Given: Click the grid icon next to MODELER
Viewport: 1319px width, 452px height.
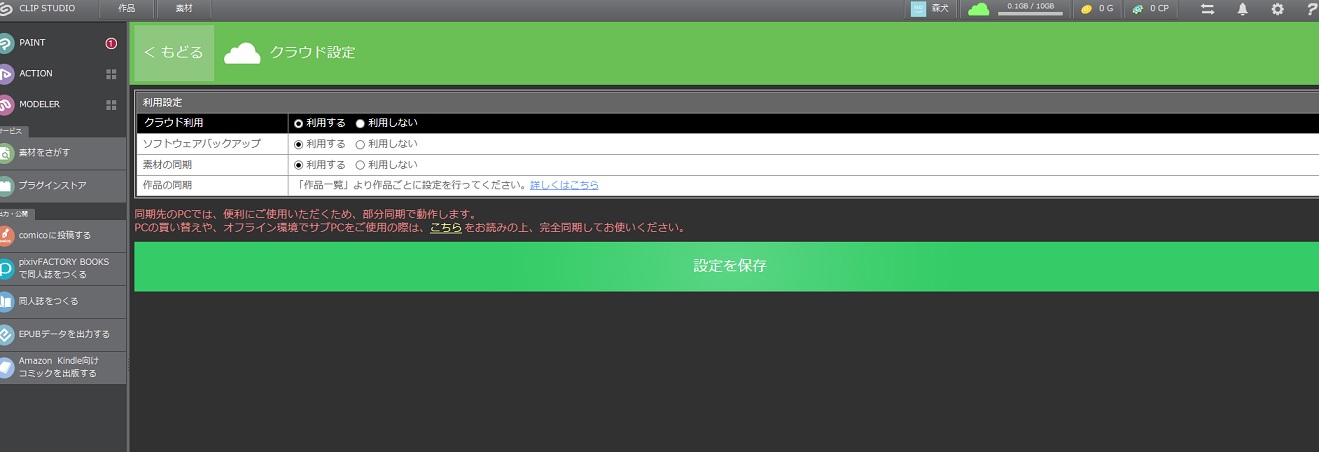Looking at the screenshot, I should click(111, 104).
